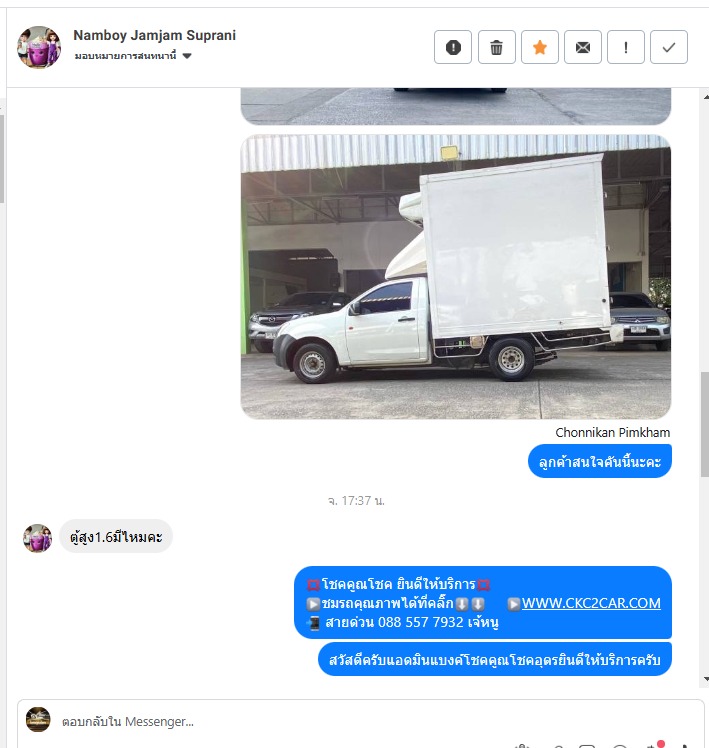This screenshot has width=709, height=748.
Task: Toggle the orange star follow-up marker
Action: [540, 47]
